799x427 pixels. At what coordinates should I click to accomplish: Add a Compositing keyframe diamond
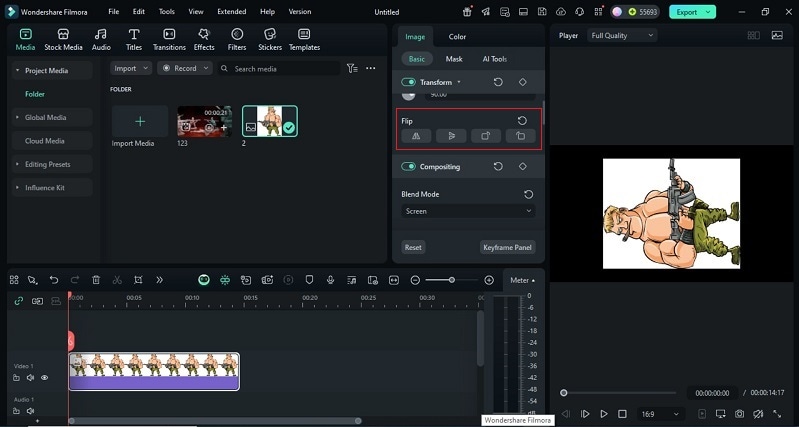pyautogui.click(x=522, y=167)
